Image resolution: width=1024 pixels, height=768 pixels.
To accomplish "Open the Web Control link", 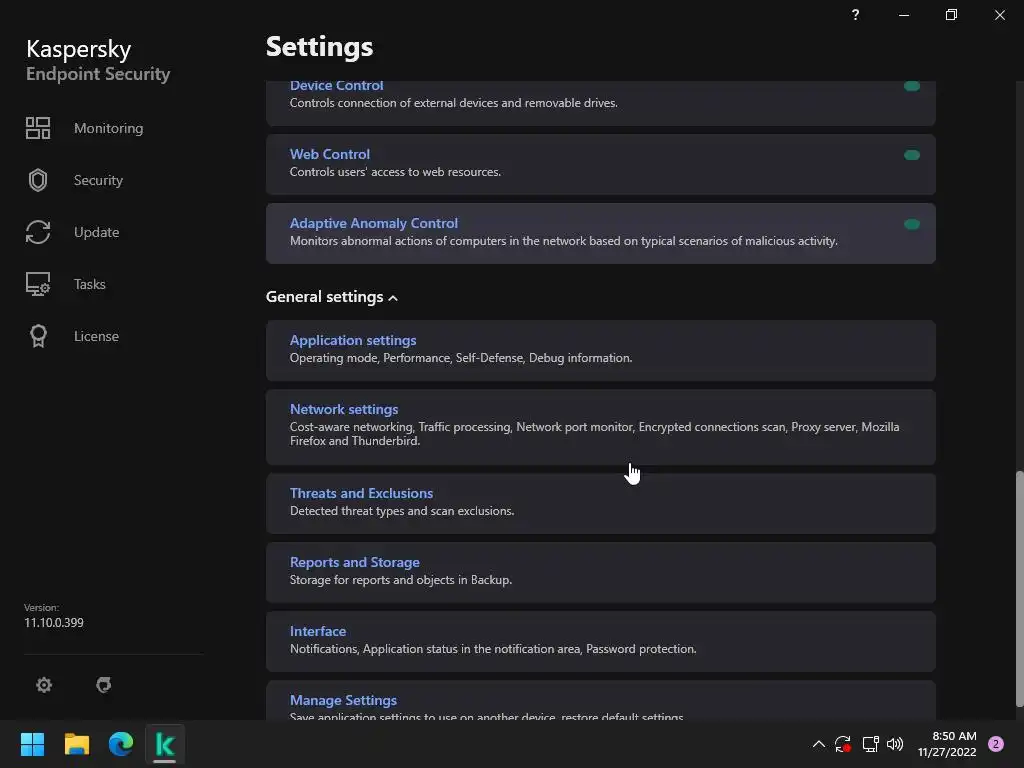I will [x=330, y=154].
